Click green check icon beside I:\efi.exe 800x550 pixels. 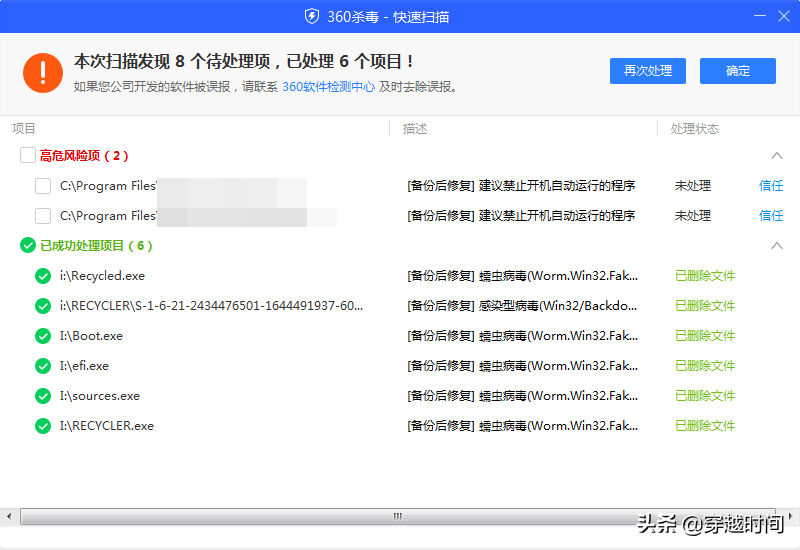[43, 366]
